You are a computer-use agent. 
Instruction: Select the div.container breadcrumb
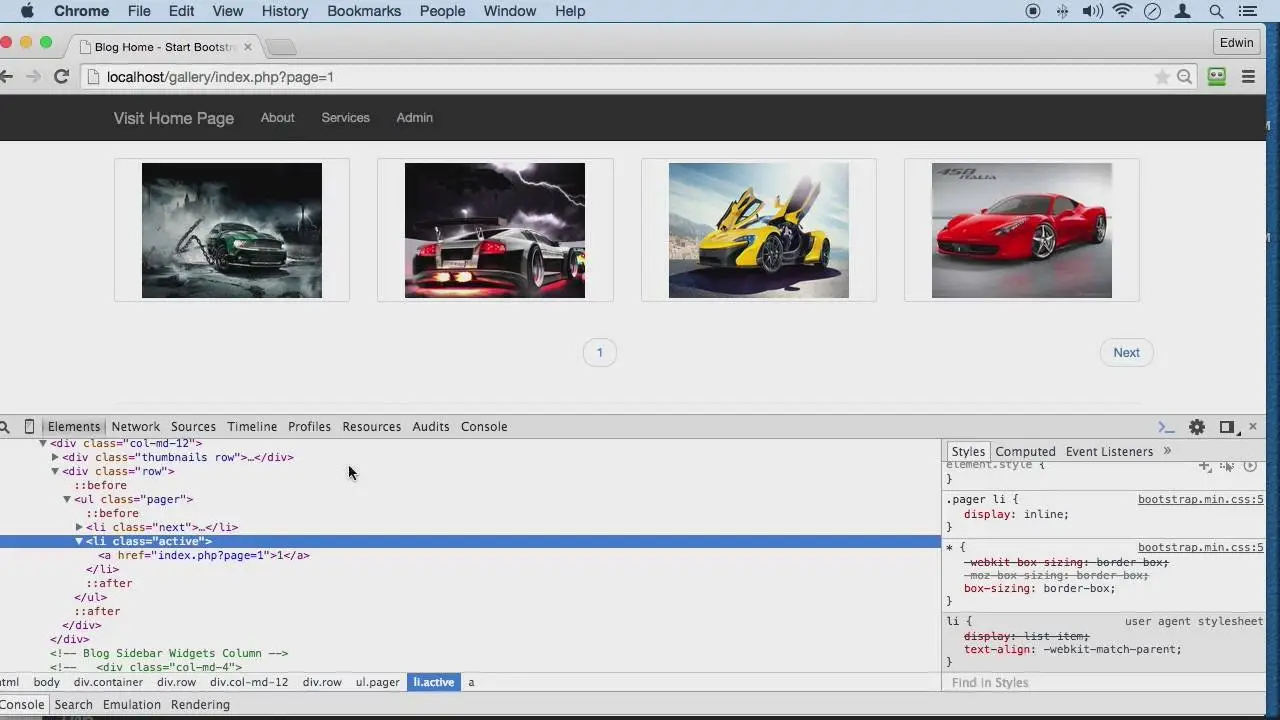pyautogui.click(x=108, y=682)
